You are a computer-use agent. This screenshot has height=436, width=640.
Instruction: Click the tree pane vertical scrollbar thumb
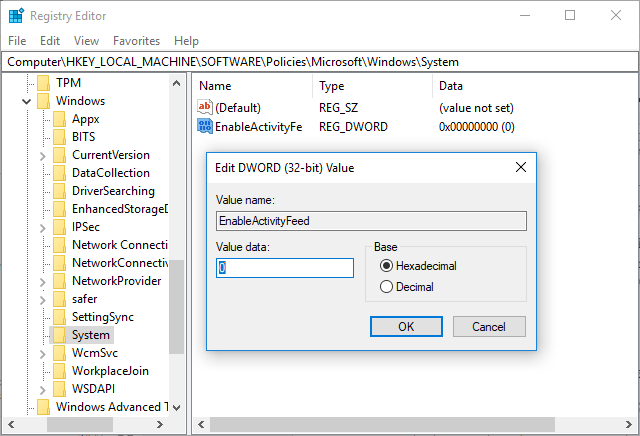[x=176, y=307]
